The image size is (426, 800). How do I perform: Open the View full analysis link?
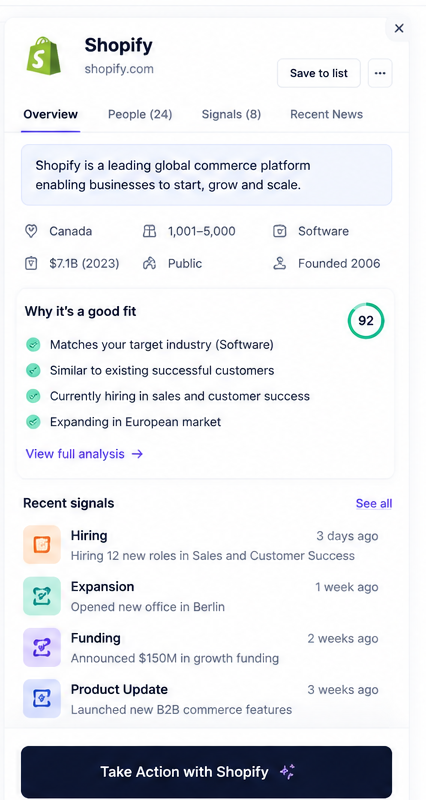click(84, 454)
